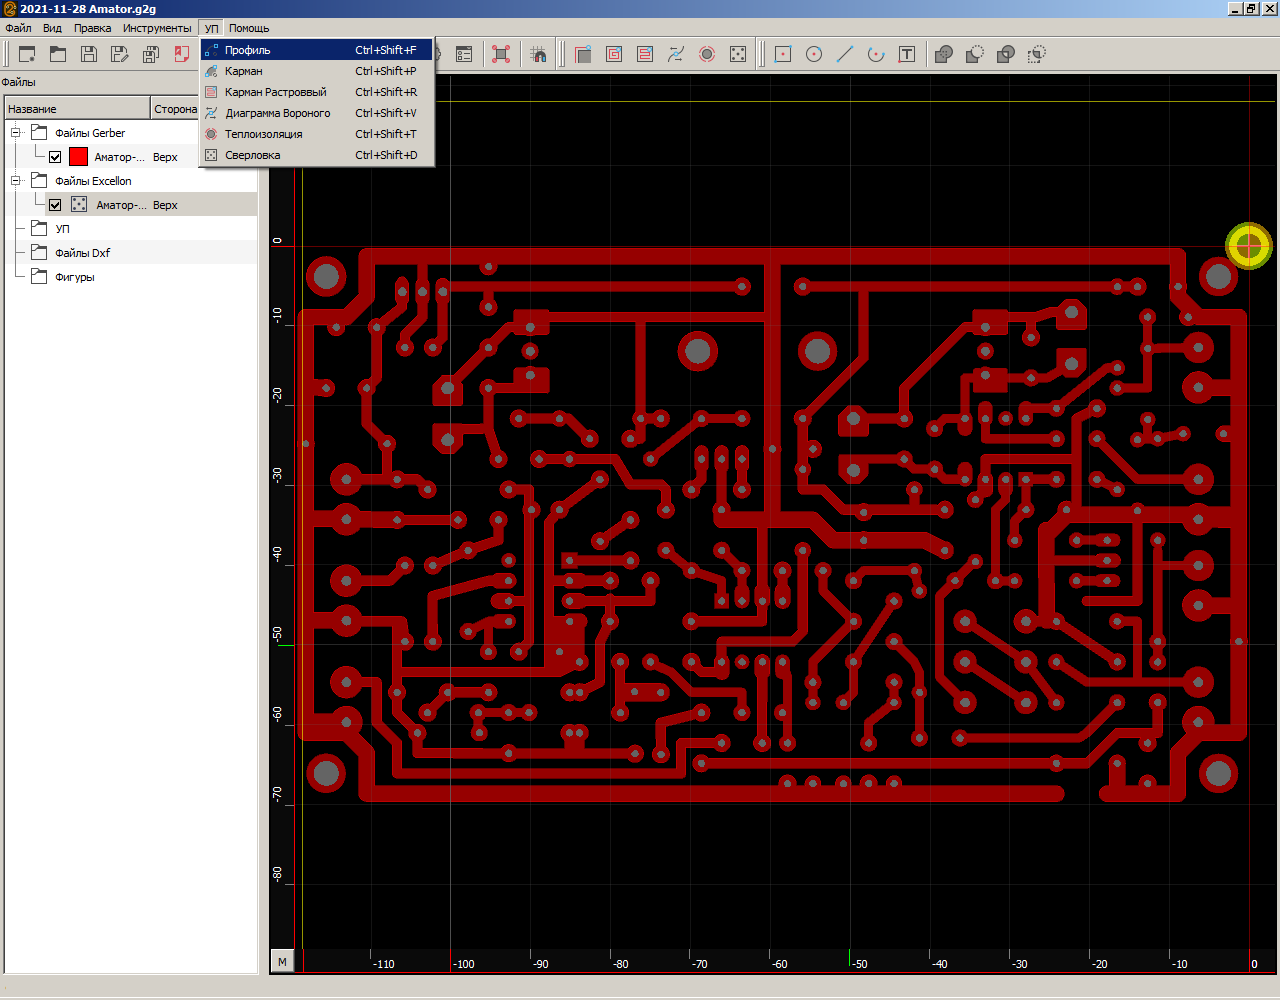
Task: Click the red Gerber layer color swatch
Action: (x=78, y=157)
